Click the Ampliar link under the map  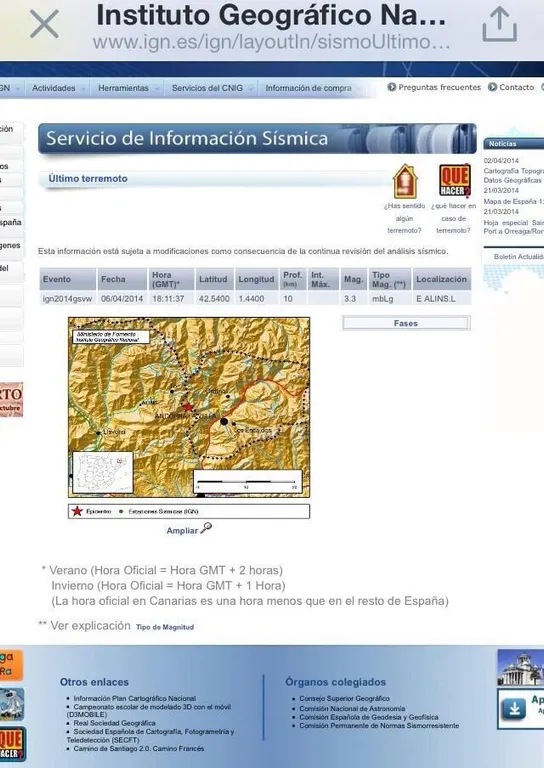click(x=182, y=530)
